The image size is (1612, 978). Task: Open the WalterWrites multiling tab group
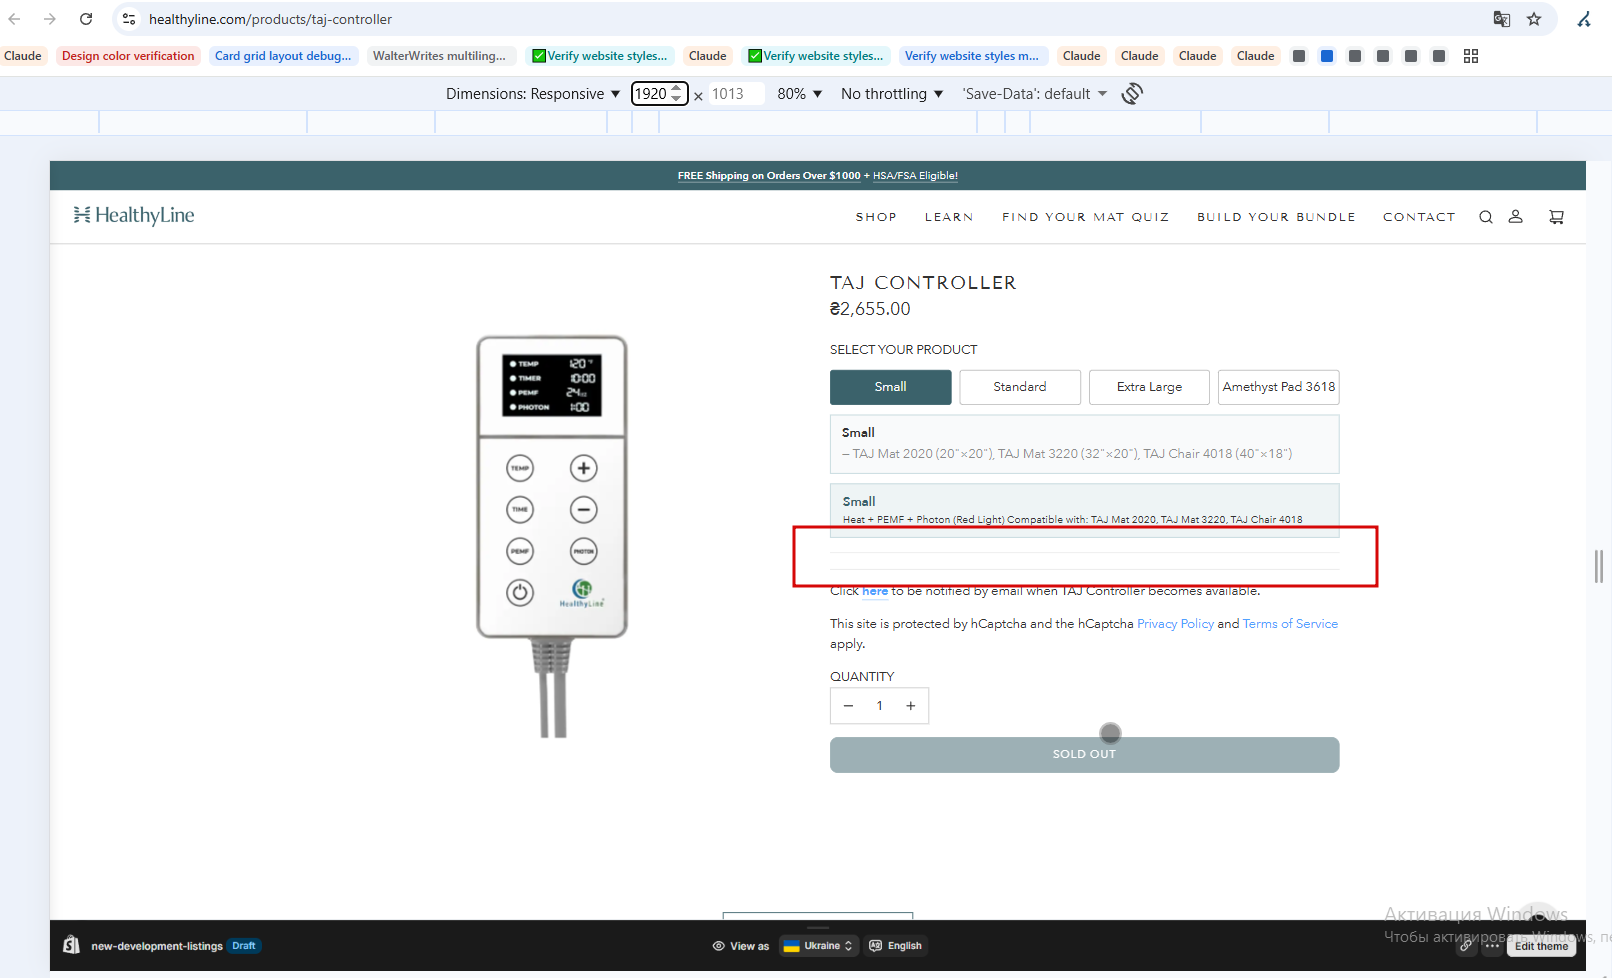pos(440,56)
